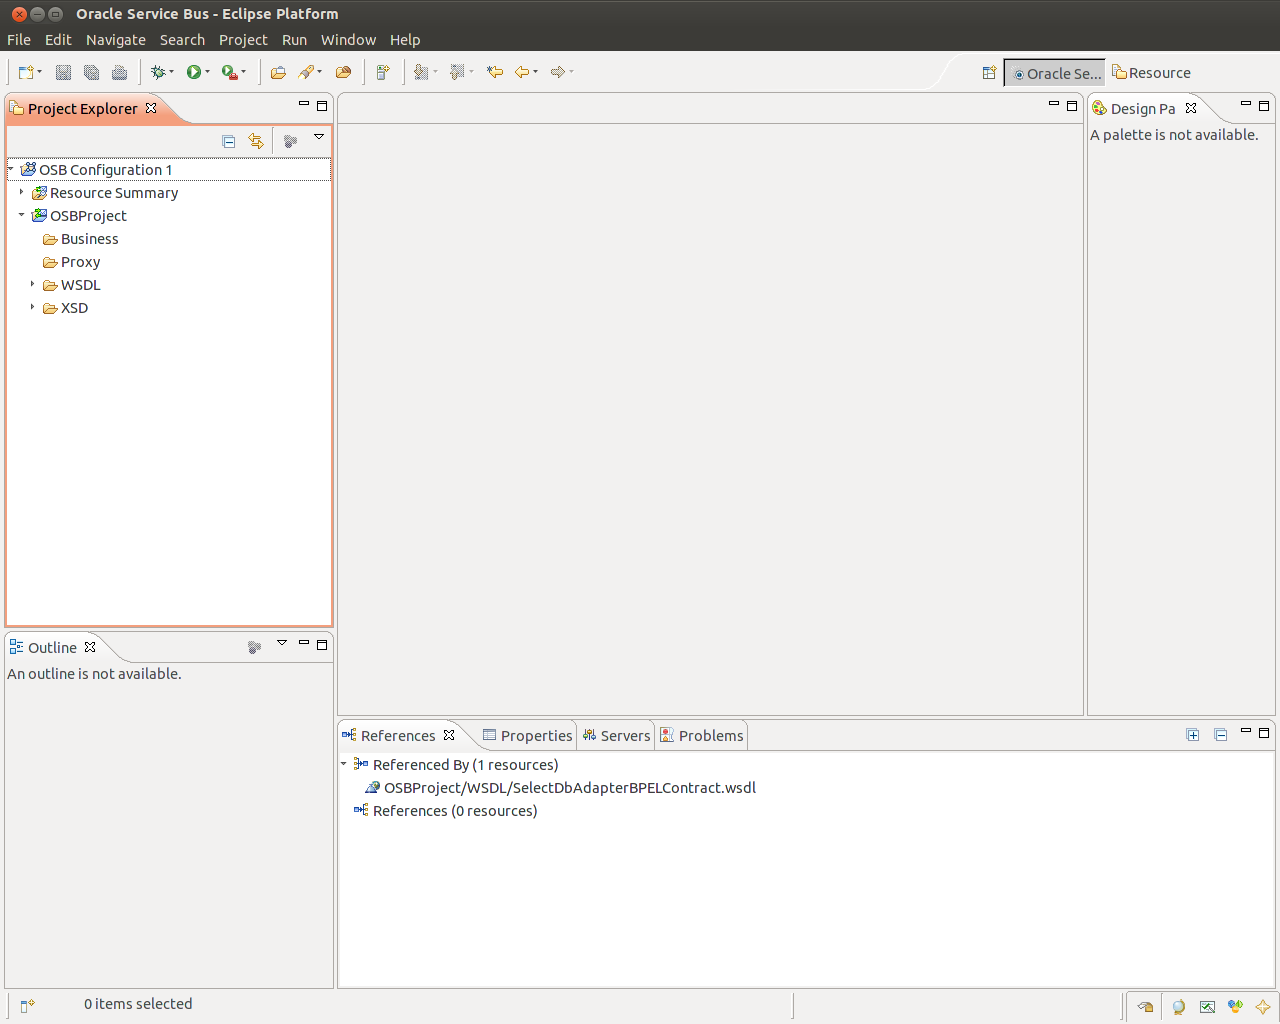Switch to the Problems tab
Screen dimensions: 1280x1024
[702, 736]
